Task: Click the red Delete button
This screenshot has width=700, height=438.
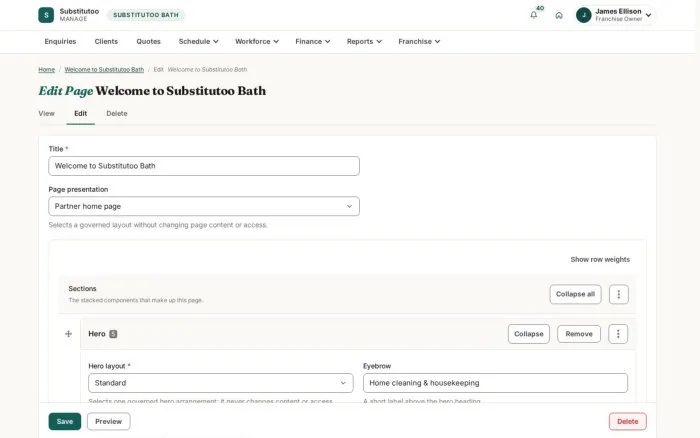Action: (x=627, y=421)
